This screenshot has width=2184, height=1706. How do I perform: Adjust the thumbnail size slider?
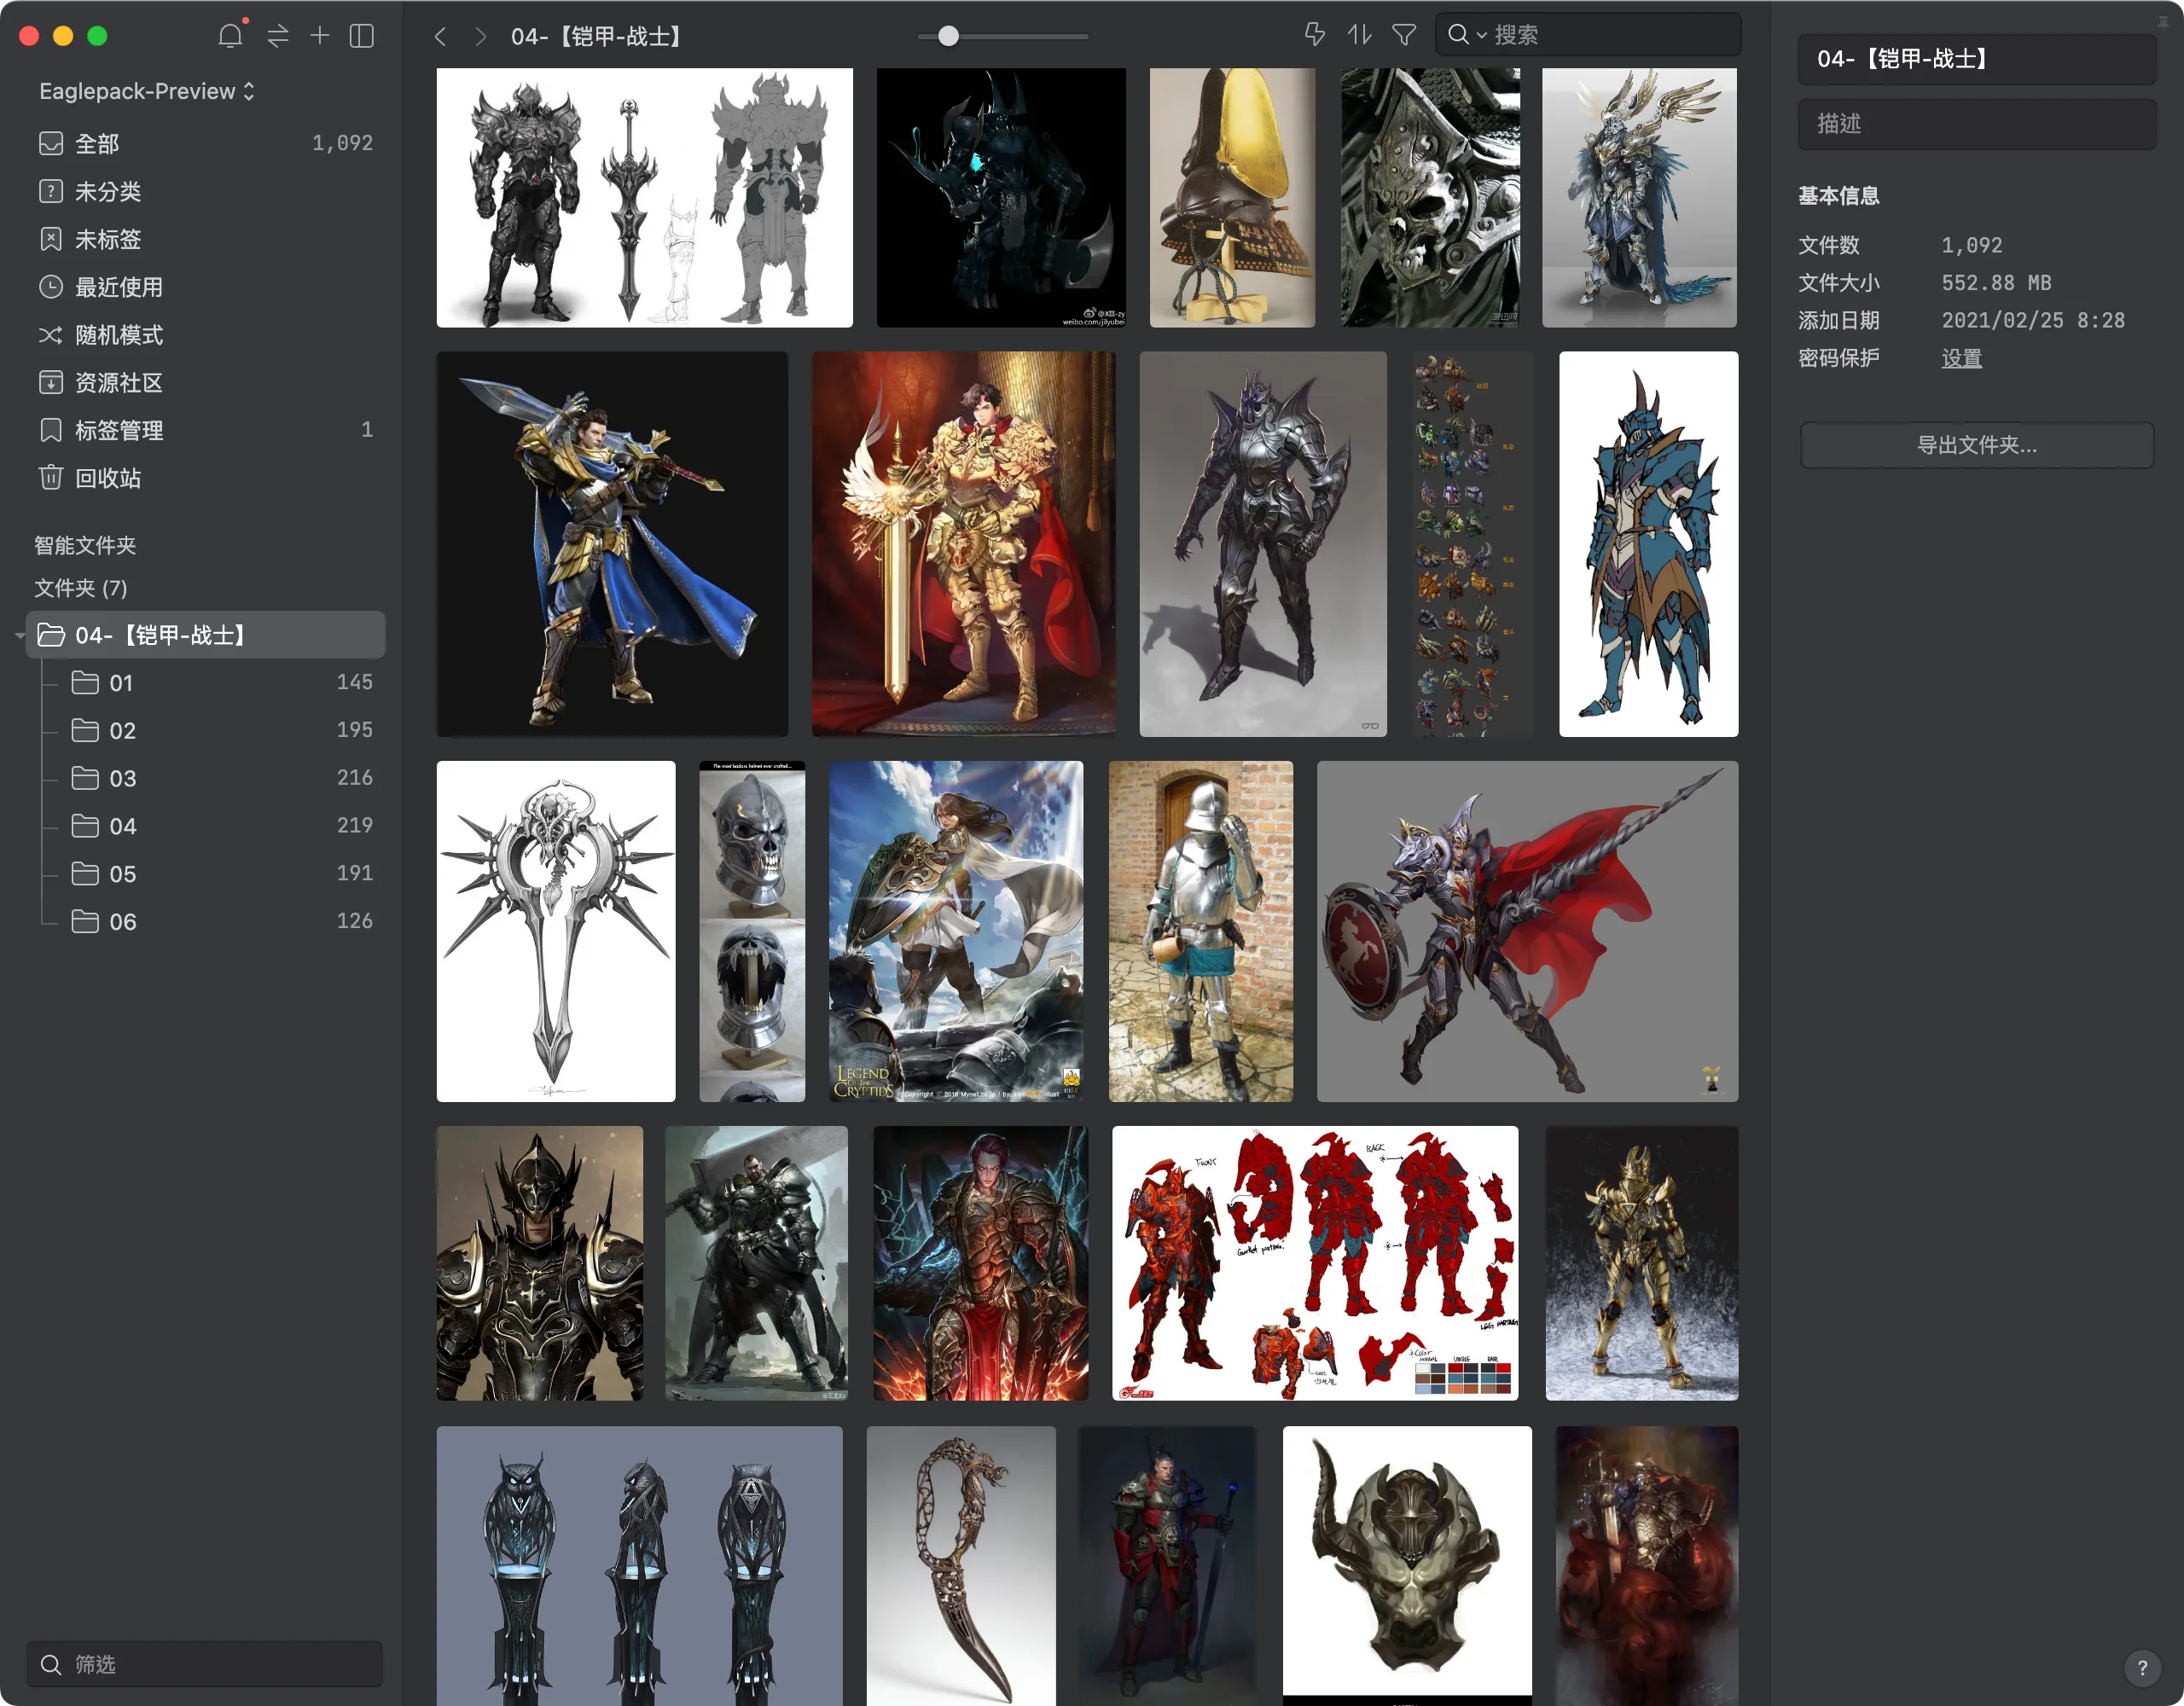click(x=949, y=37)
